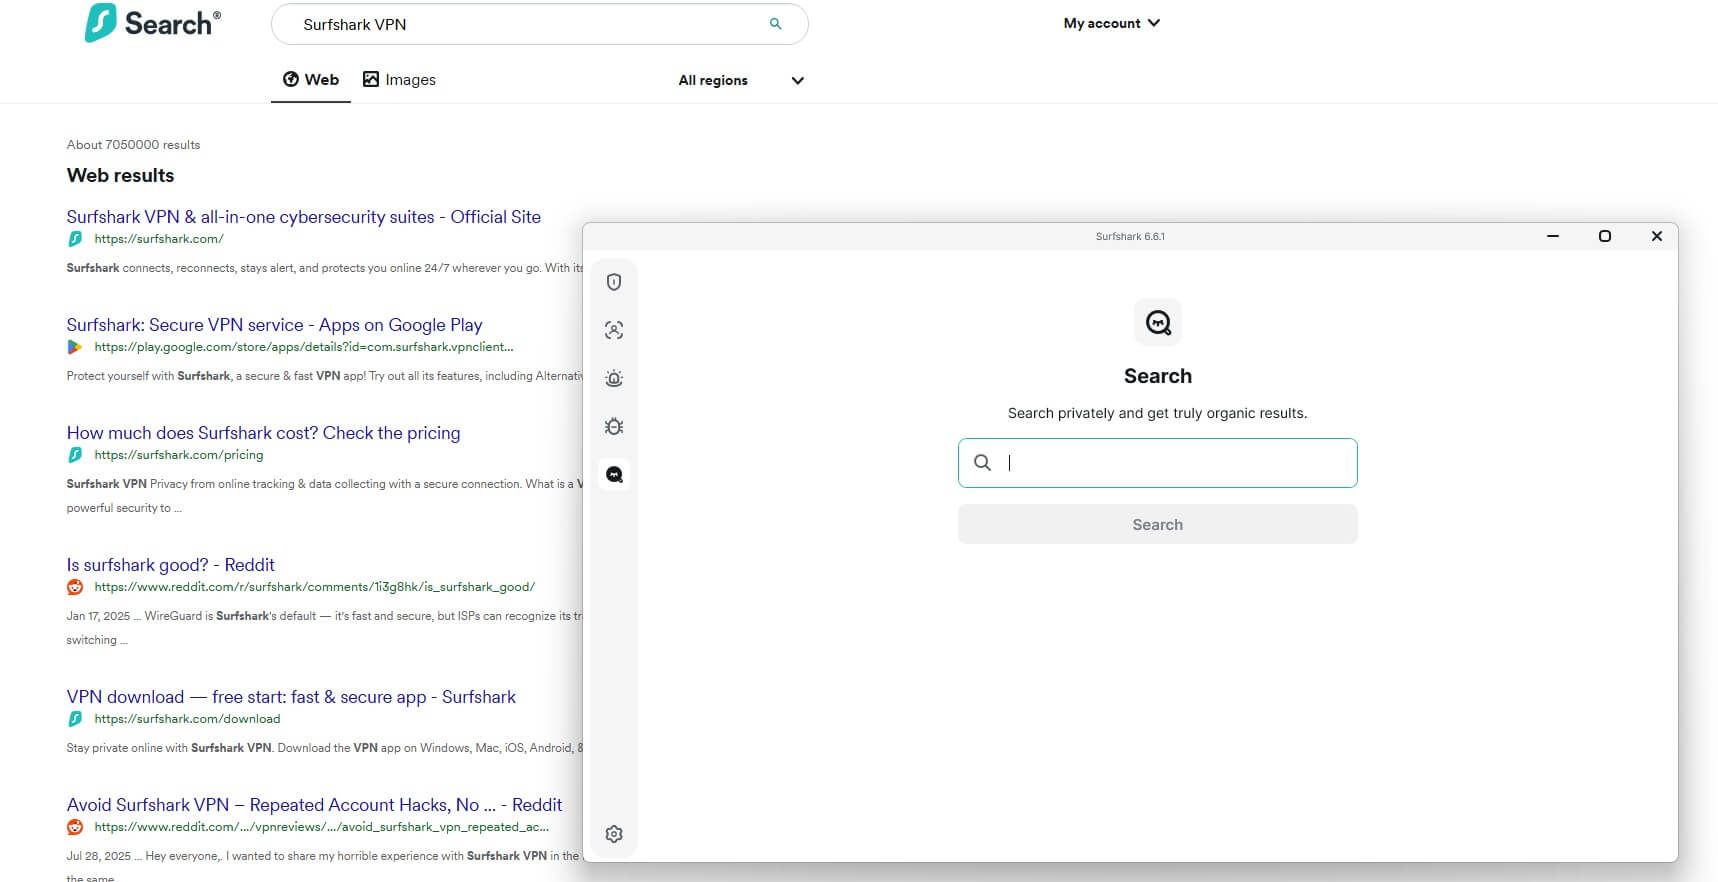Click the Surfshark Search logo
The height and width of the screenshot is (882, 1718).
click(153, 23)
